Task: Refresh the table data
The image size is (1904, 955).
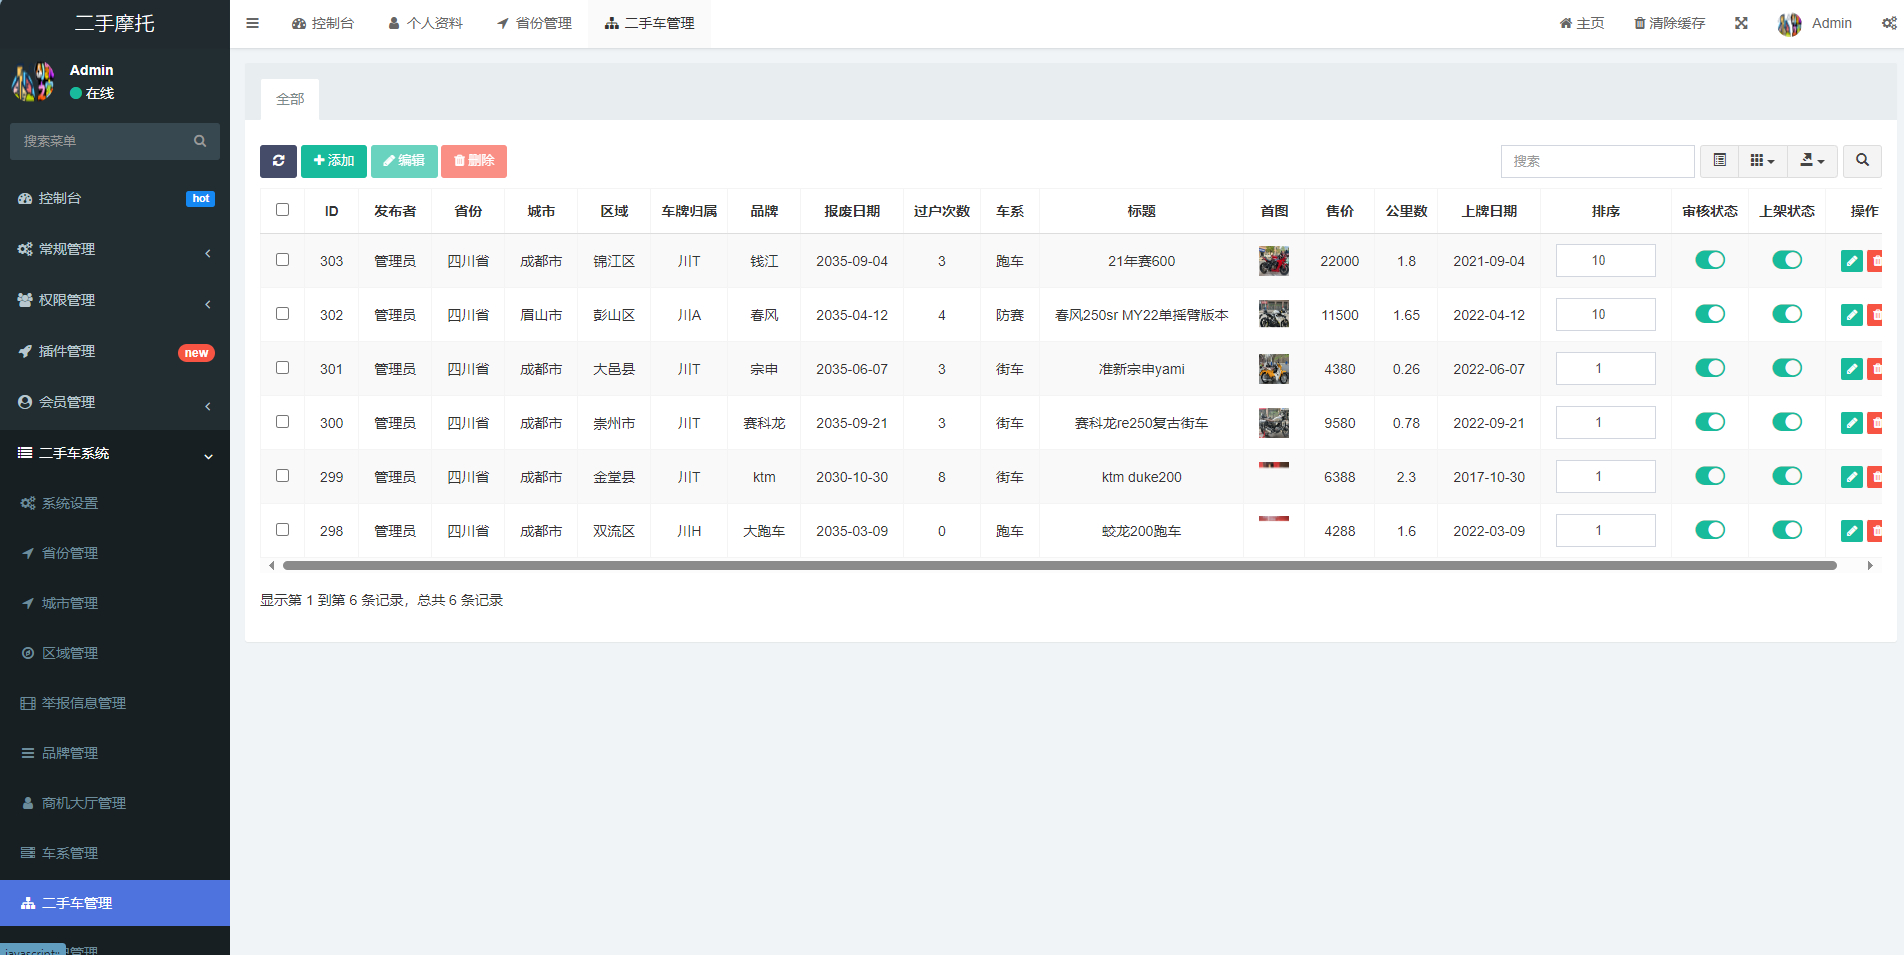Action: pyautogui.click(x=278, y=161)
